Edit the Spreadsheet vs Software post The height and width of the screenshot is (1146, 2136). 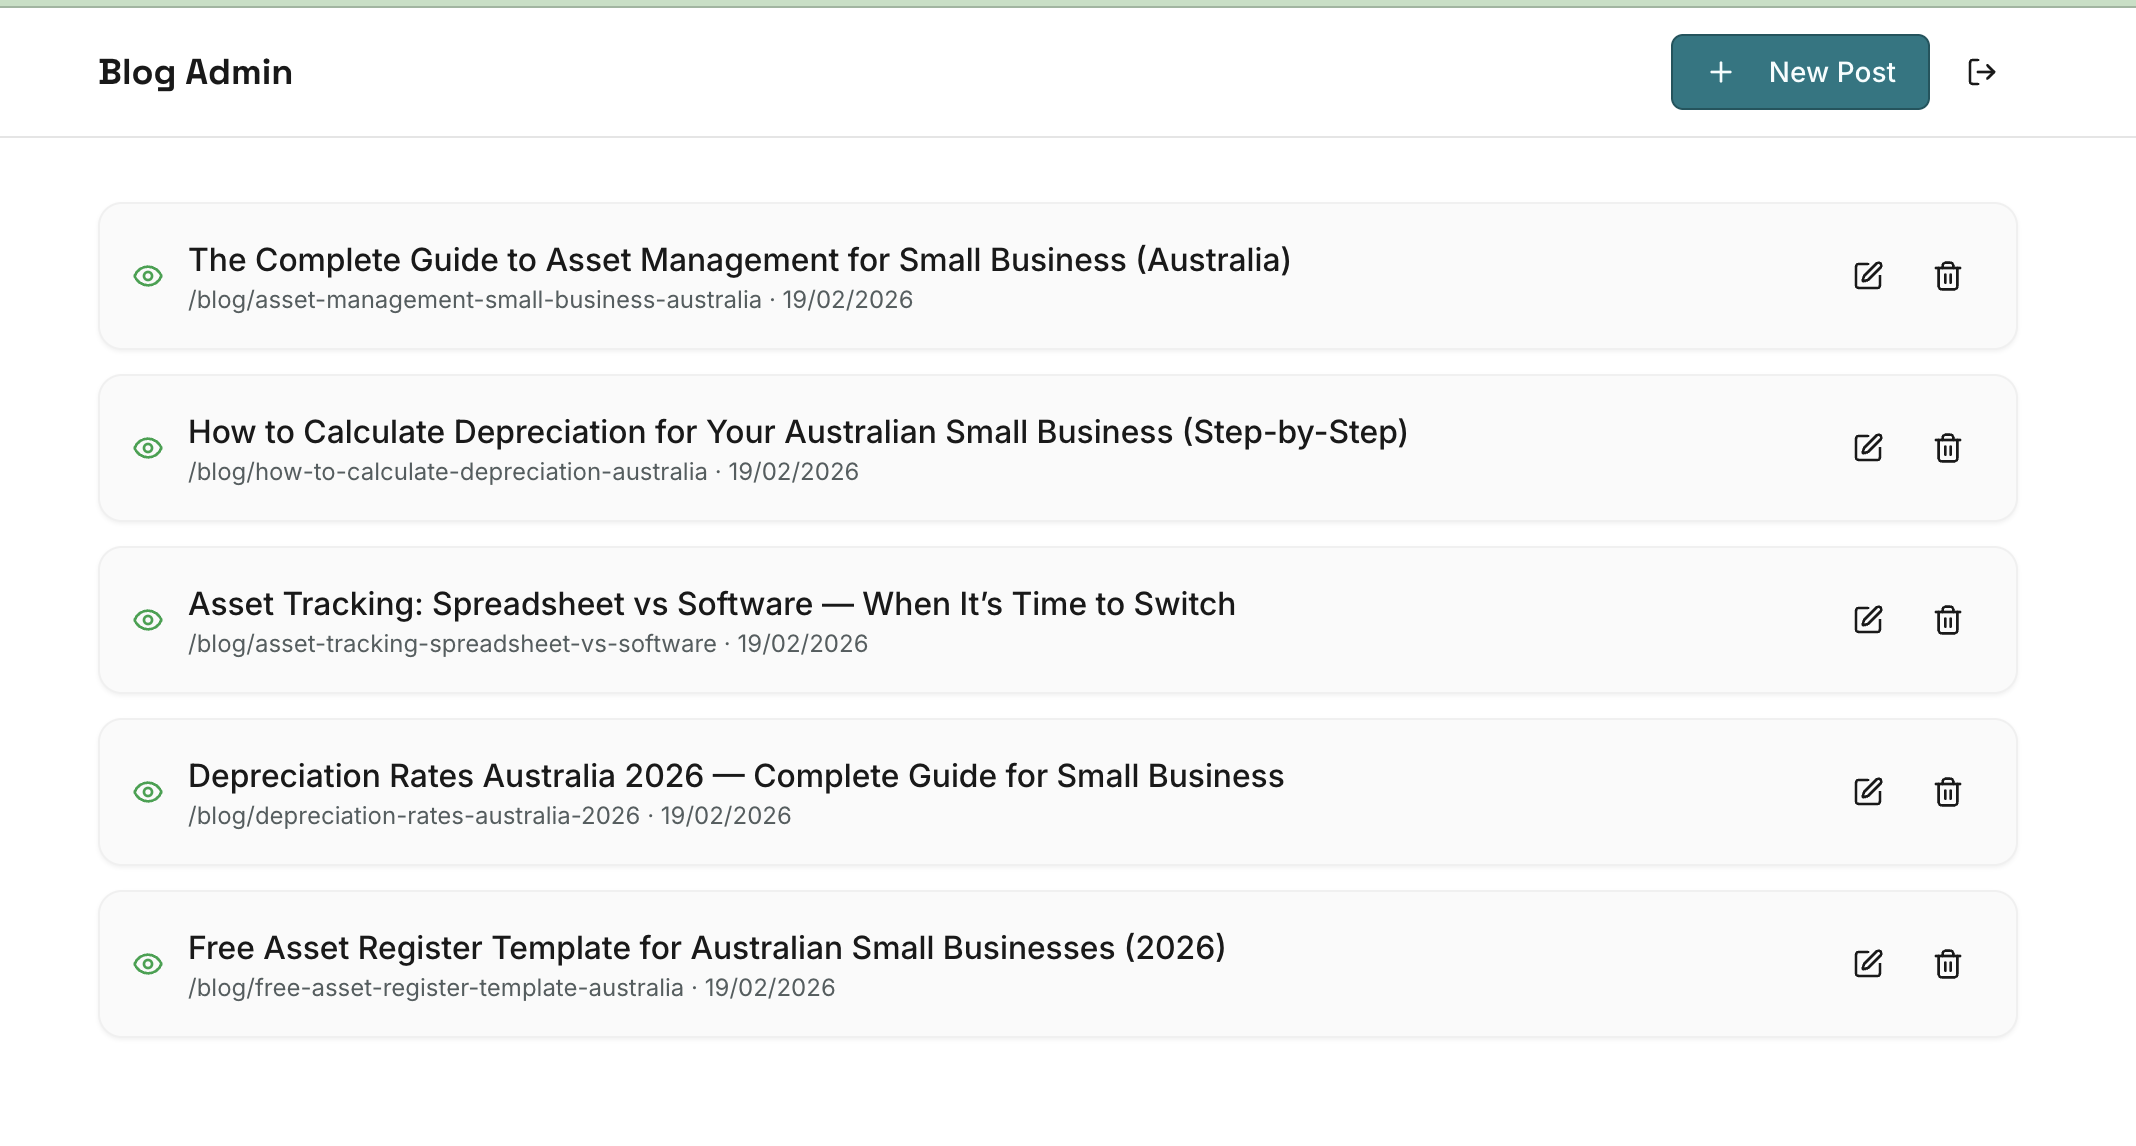point(1868,620)
